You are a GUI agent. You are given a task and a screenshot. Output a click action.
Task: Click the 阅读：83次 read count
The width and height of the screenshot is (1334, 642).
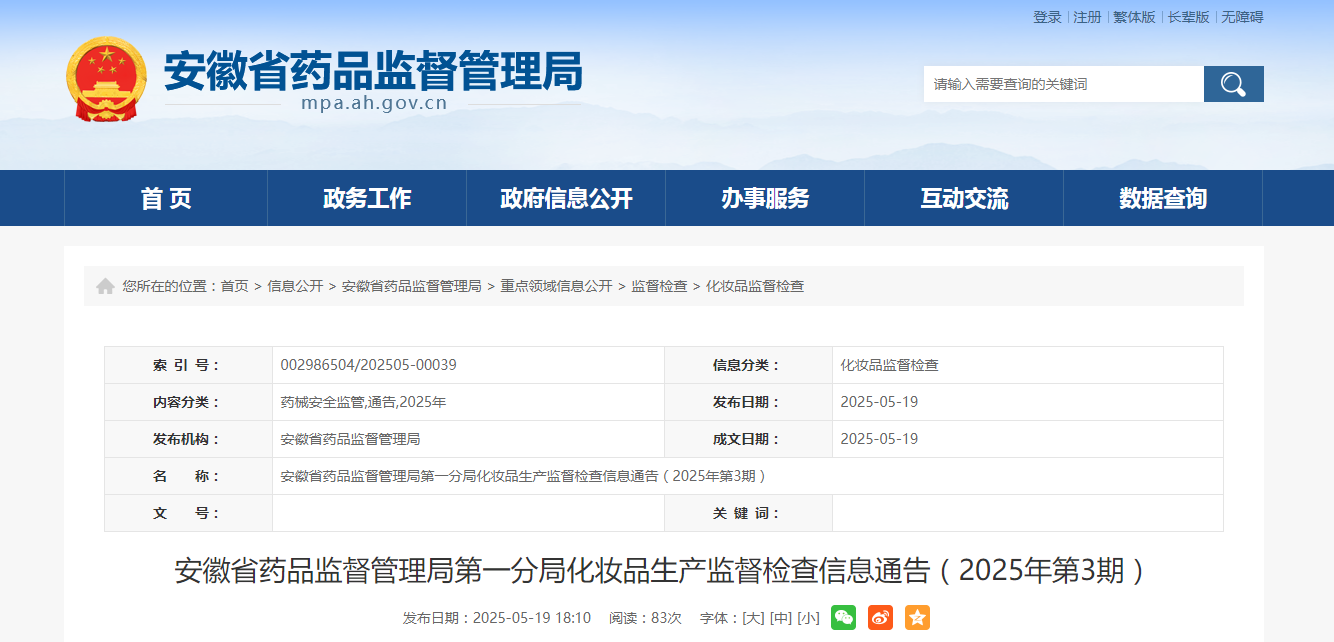pos(645,618)
